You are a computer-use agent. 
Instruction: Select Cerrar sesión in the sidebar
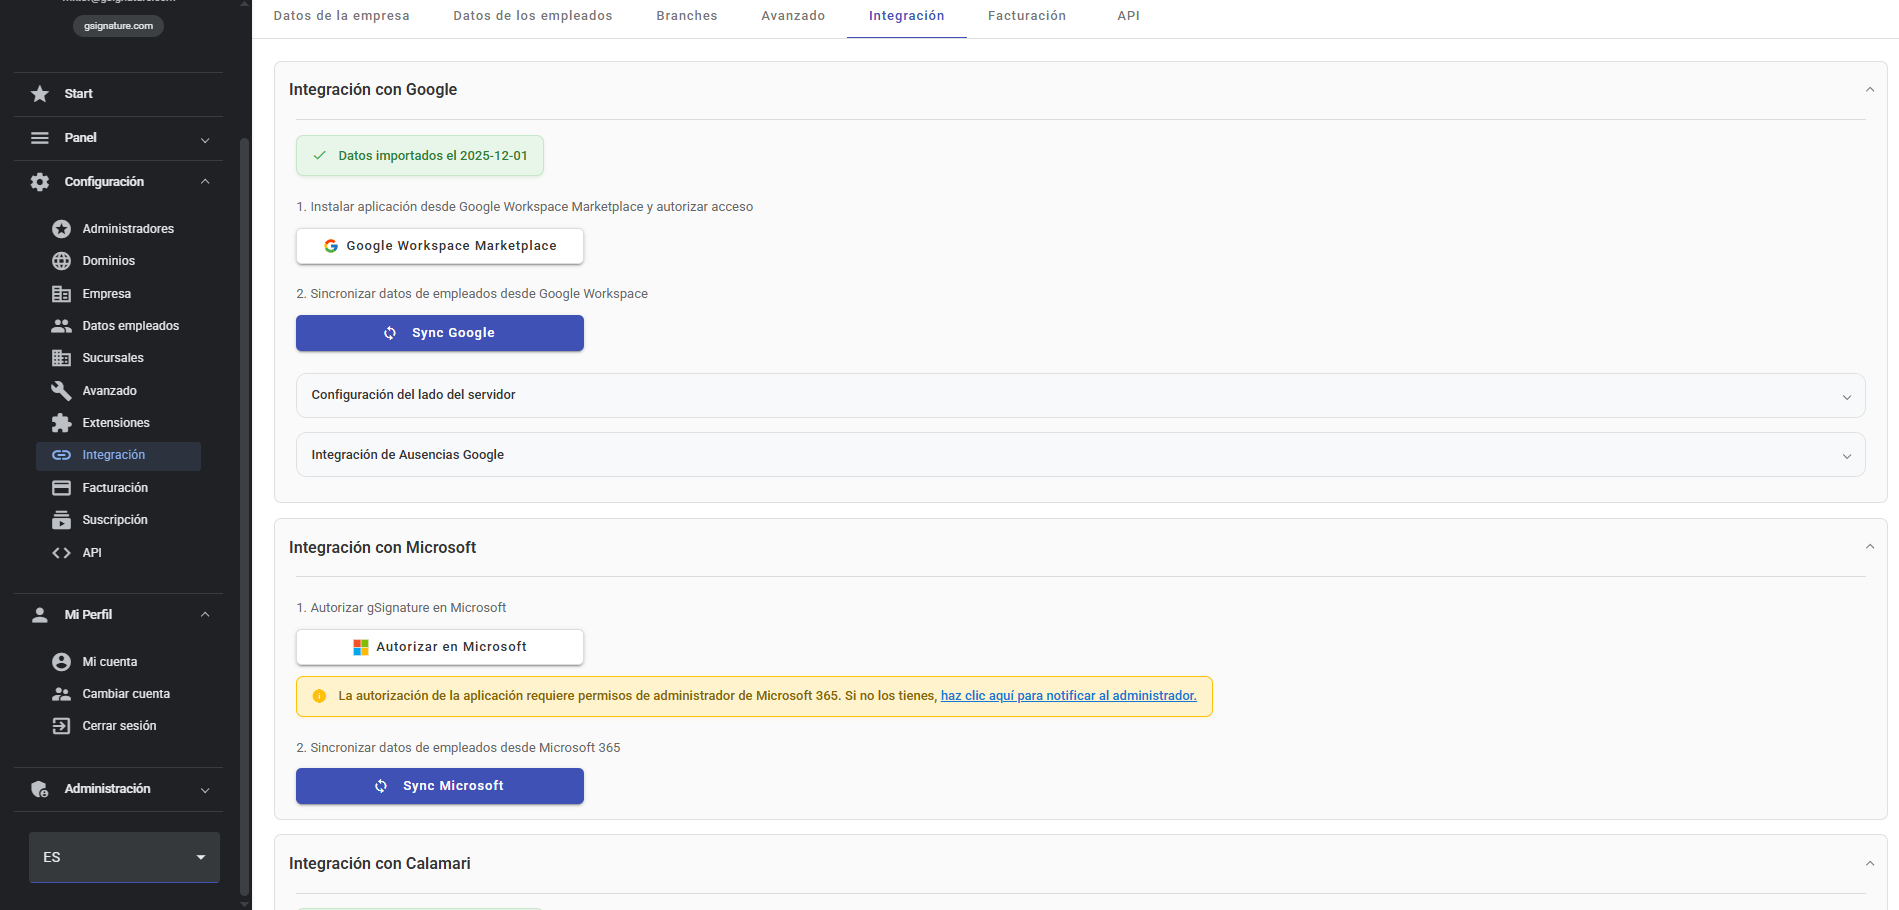[x=118, y=726]
